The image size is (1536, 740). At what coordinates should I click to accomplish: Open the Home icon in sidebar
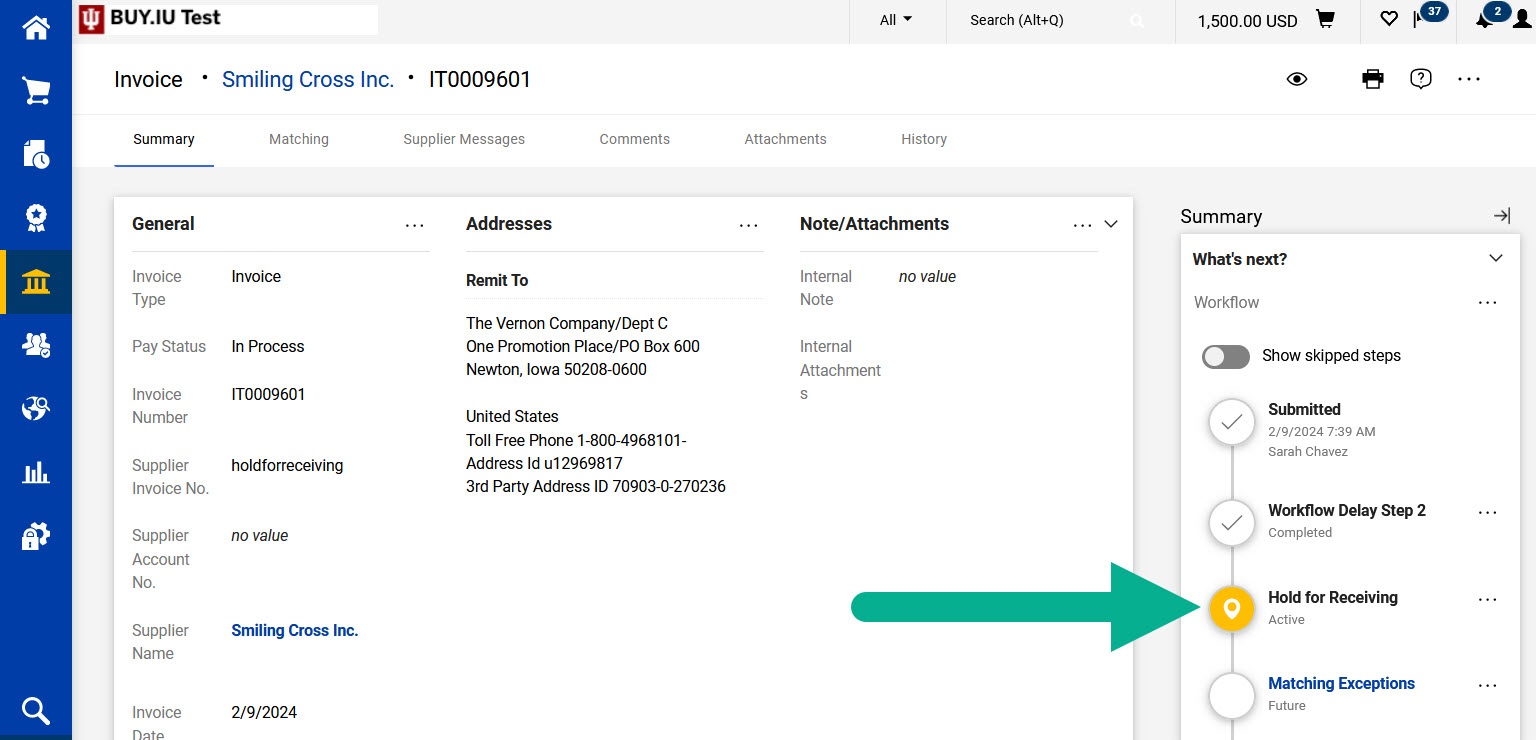36,28
